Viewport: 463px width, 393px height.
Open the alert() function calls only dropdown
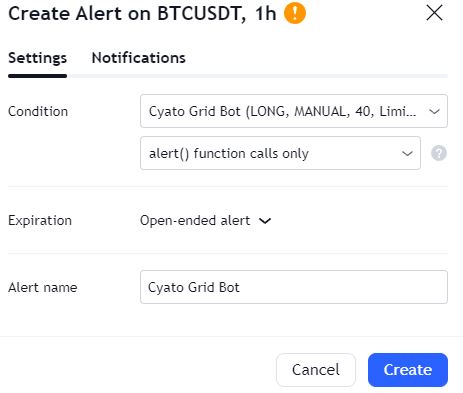click(x=280, y=153)
